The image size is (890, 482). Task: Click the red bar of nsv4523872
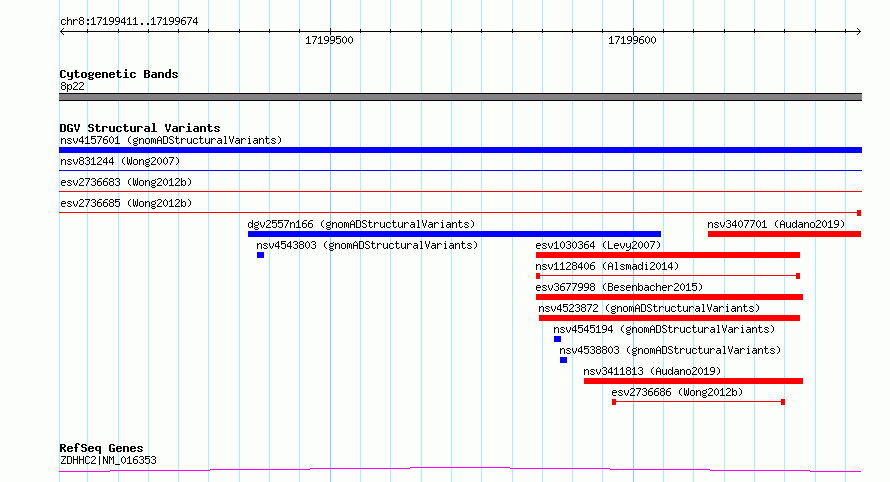point(669,318)
